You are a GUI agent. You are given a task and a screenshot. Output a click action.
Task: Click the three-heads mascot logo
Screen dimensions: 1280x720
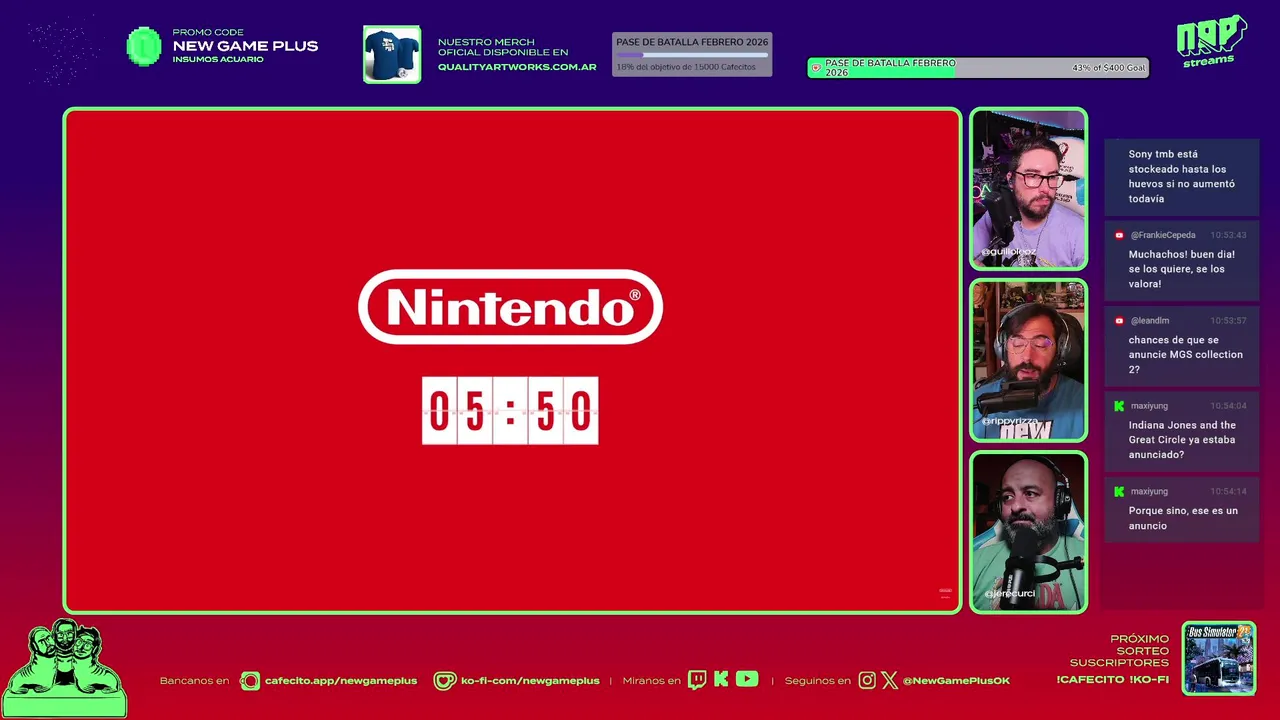click(65, 667)
